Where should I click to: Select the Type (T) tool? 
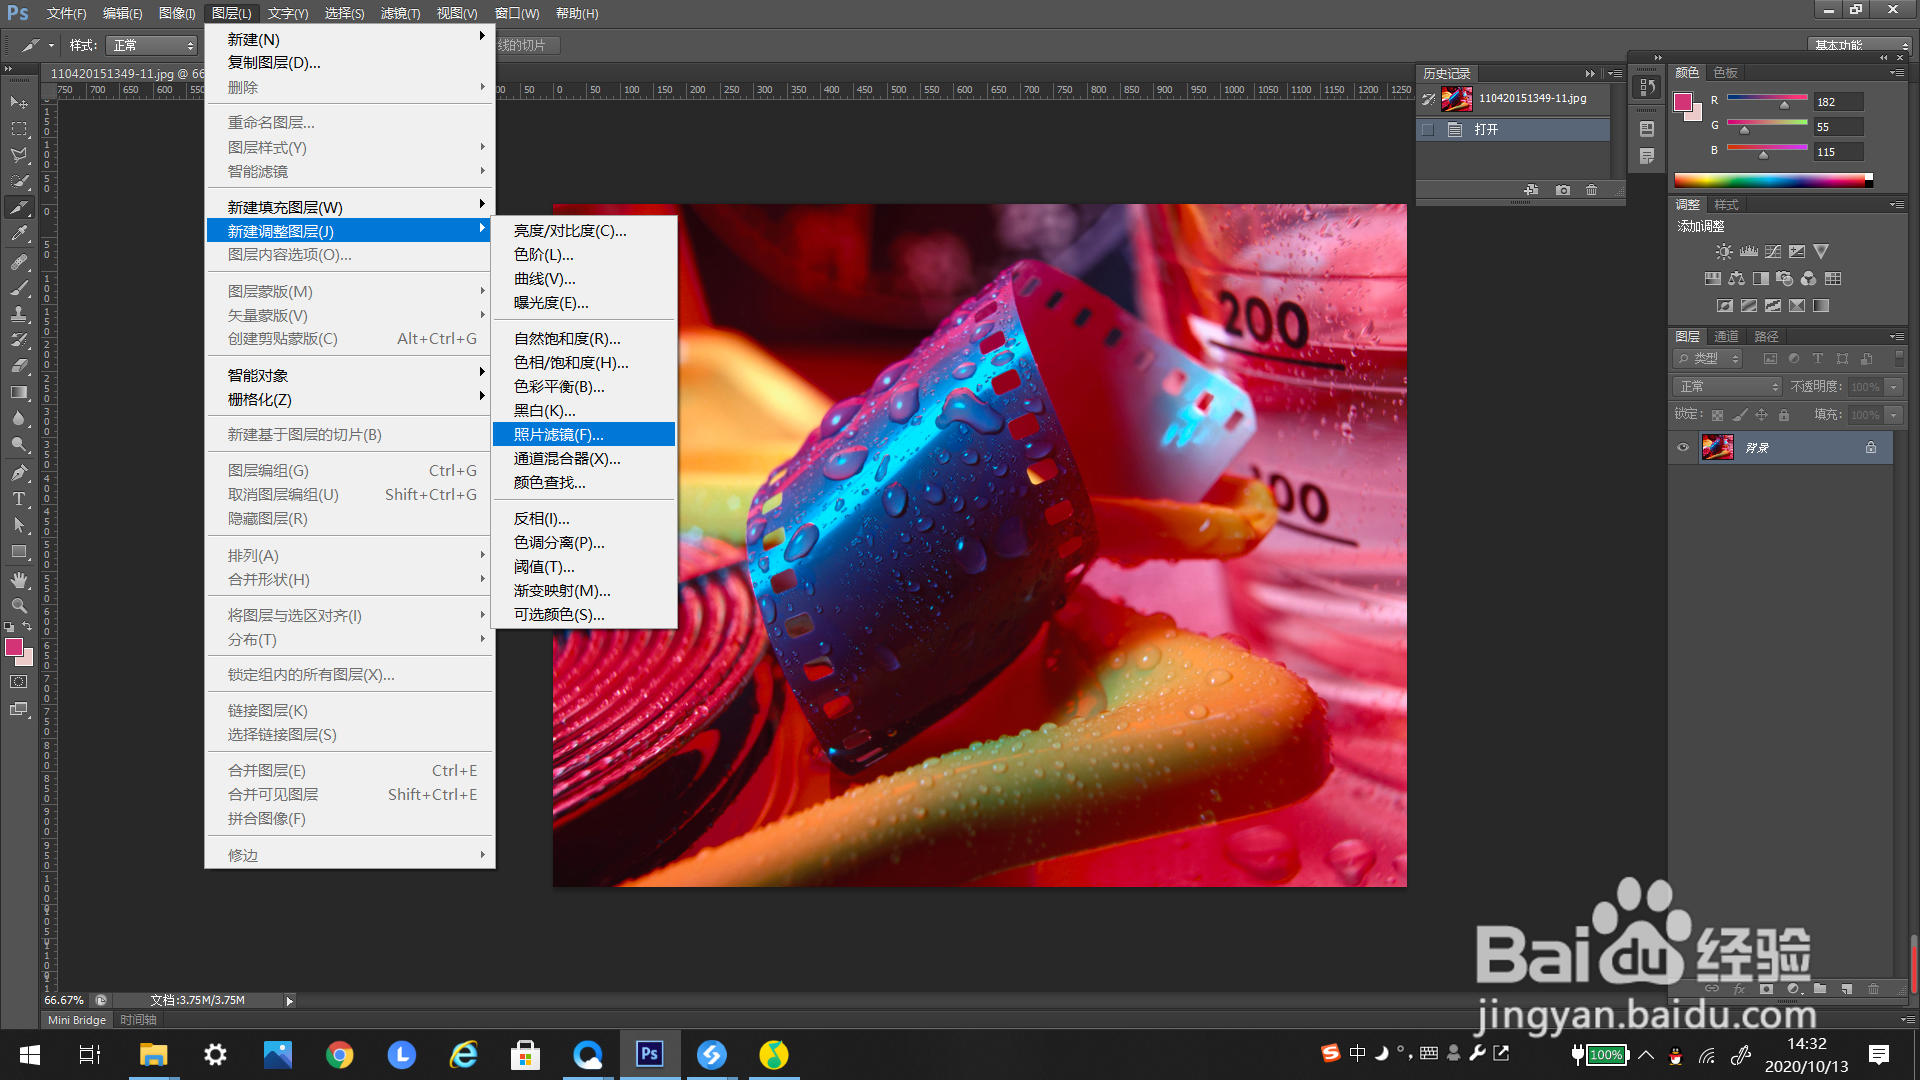pyautogui.click(x=19, y=499)
